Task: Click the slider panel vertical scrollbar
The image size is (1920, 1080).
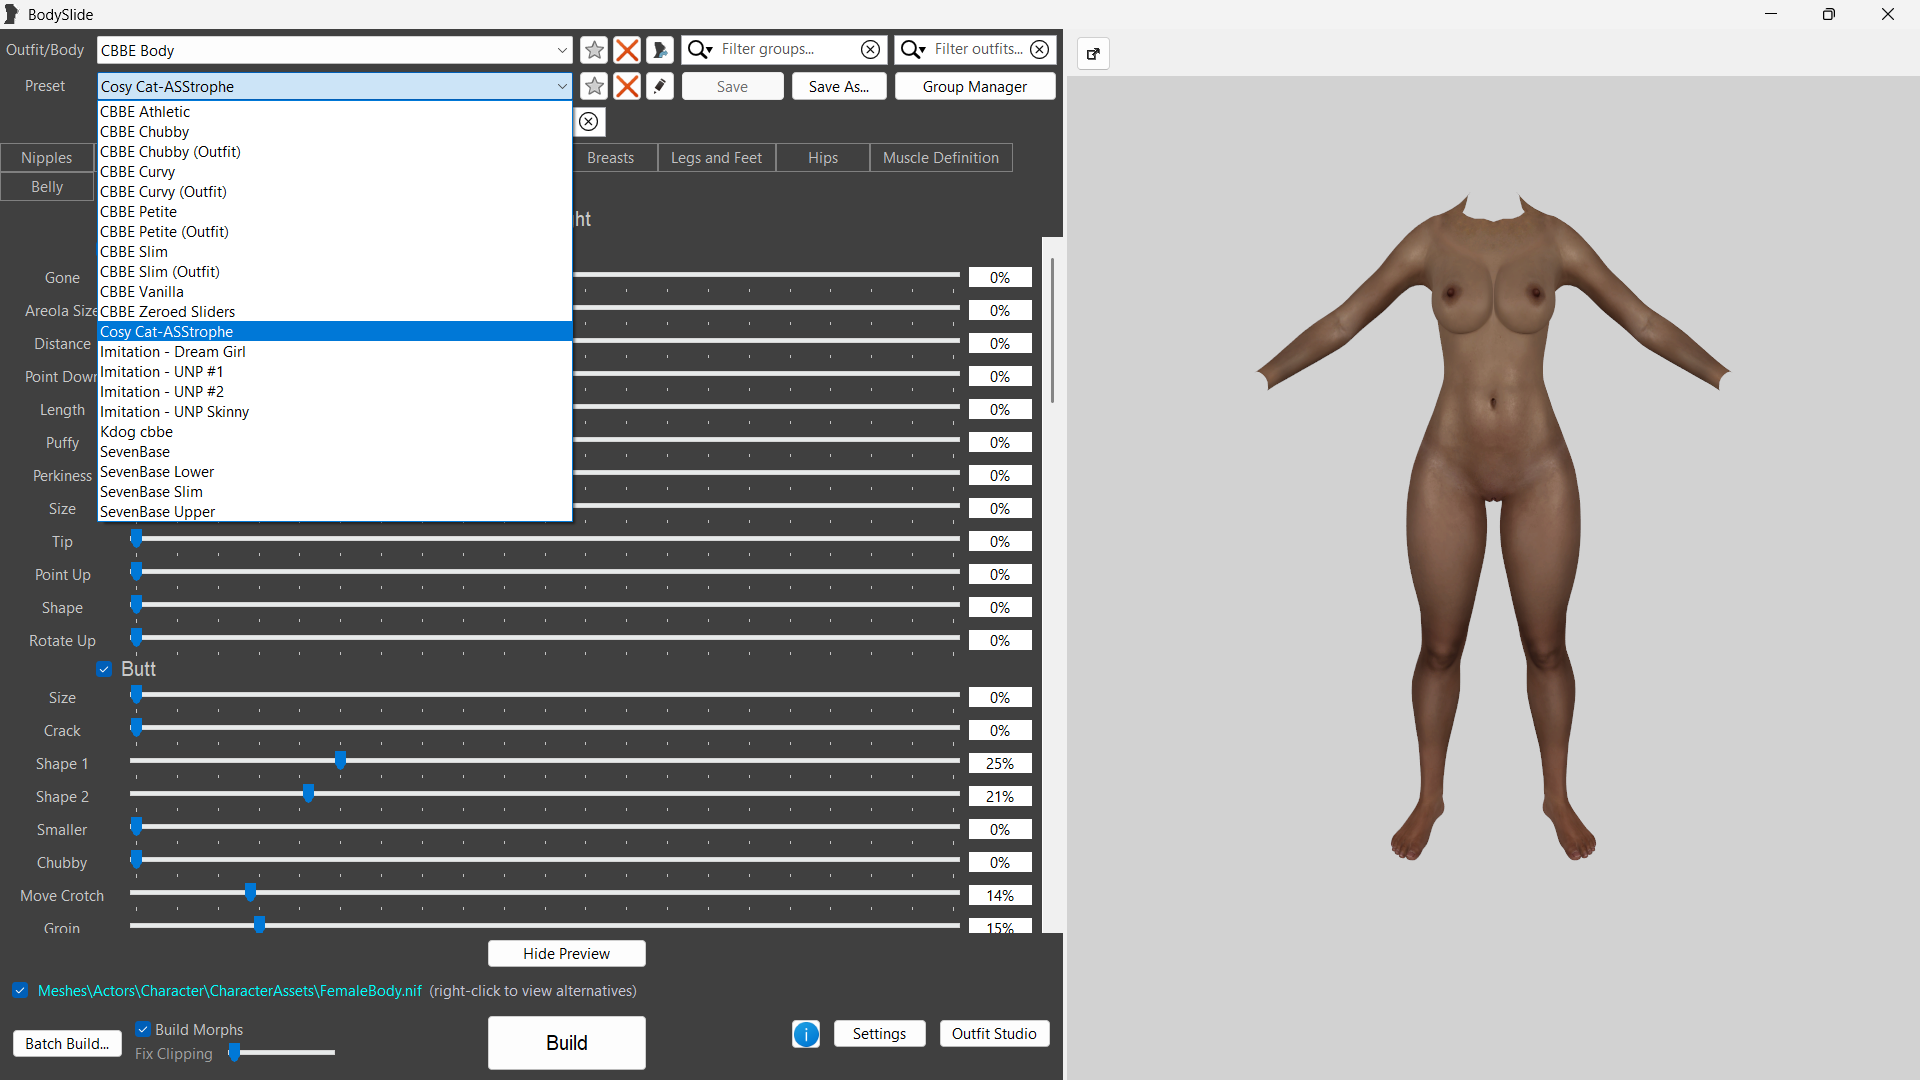Action: [x=1052, y=330]
